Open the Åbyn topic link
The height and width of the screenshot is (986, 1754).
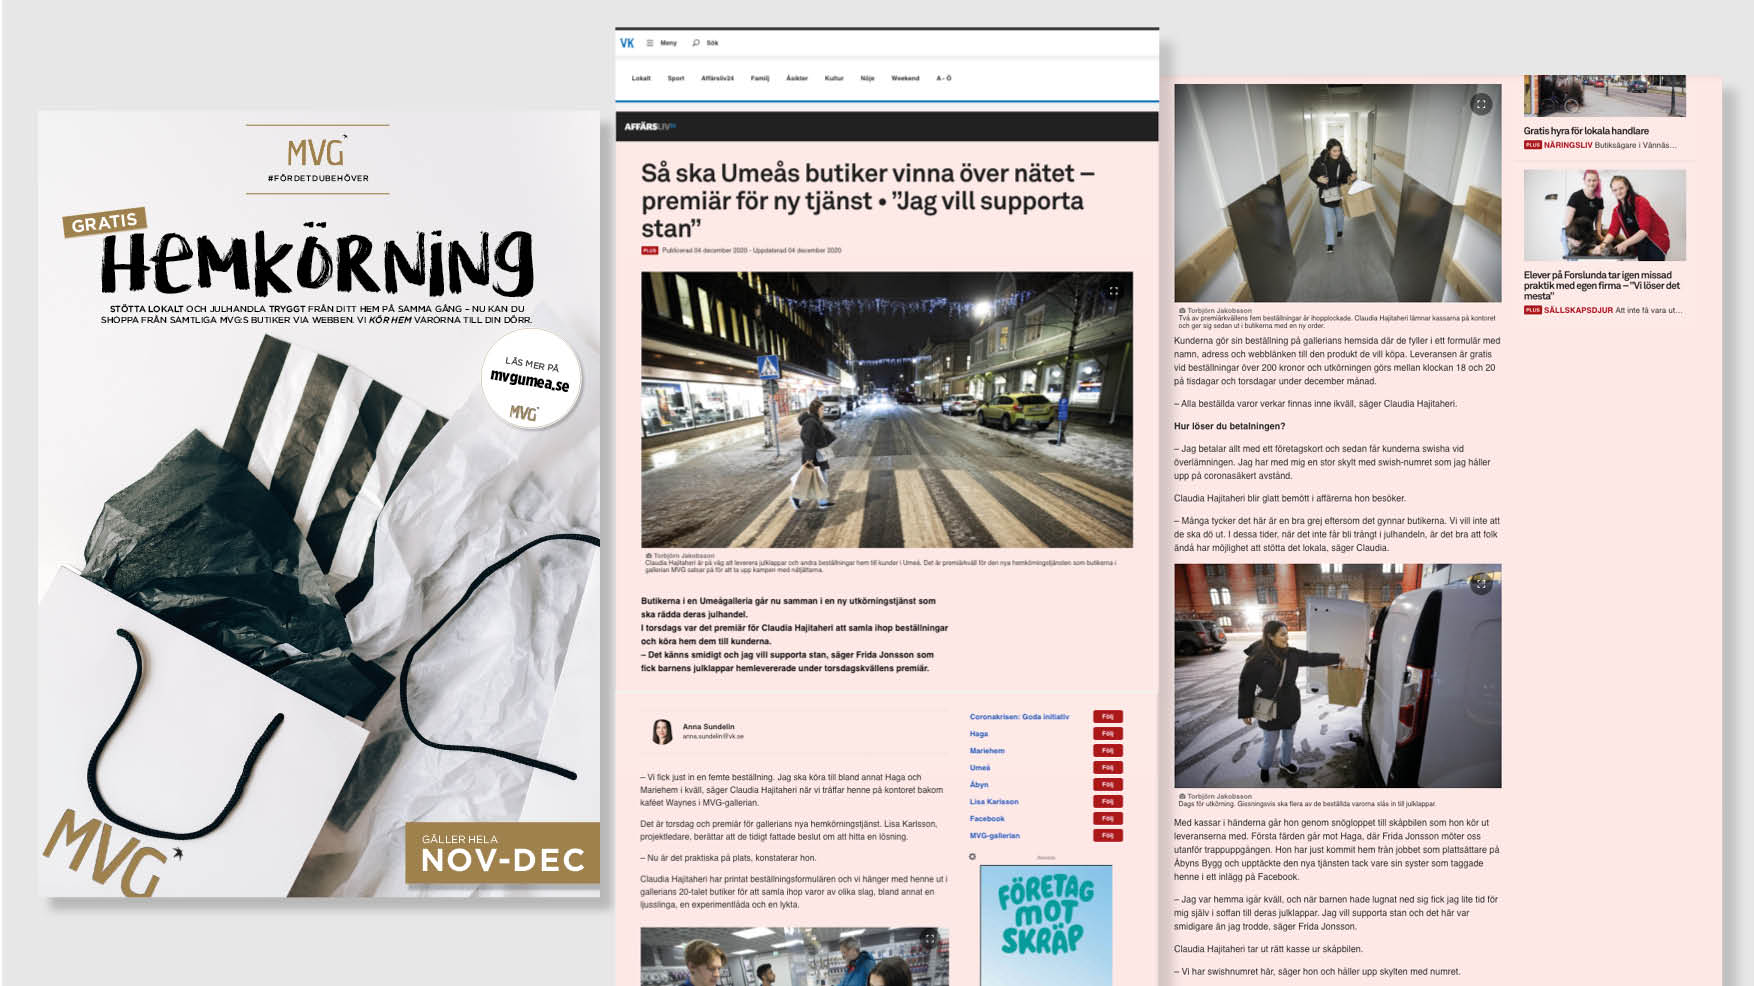(x=979, y=785)
